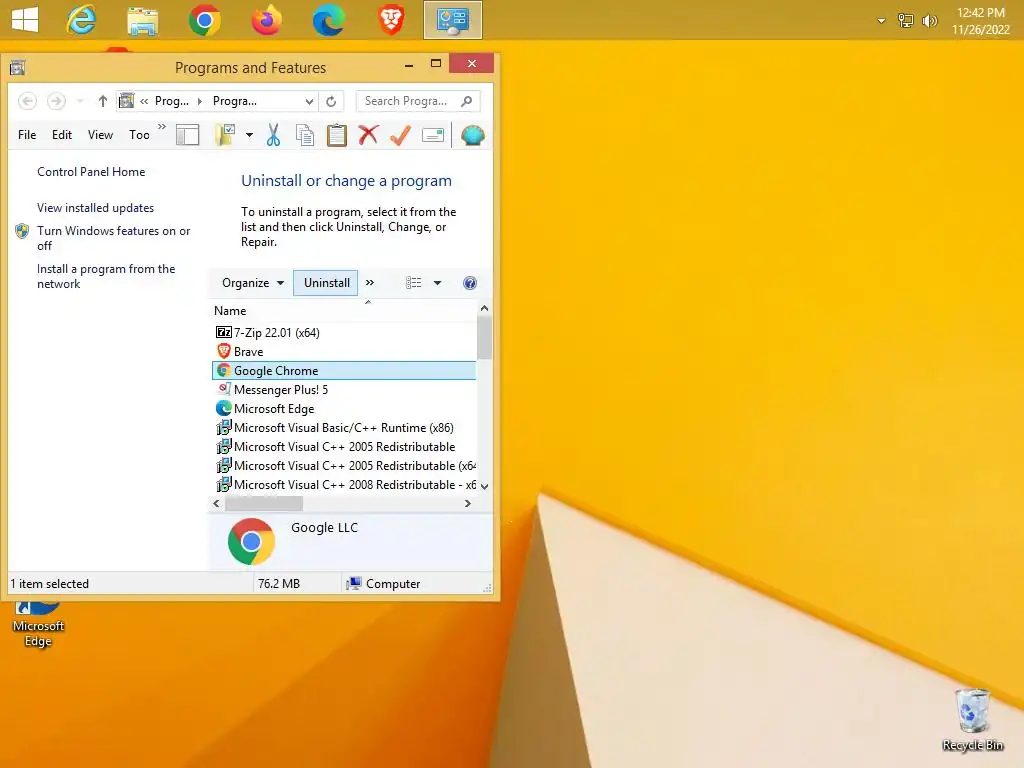Show more command bar options chevron

(x=370, y=283)
